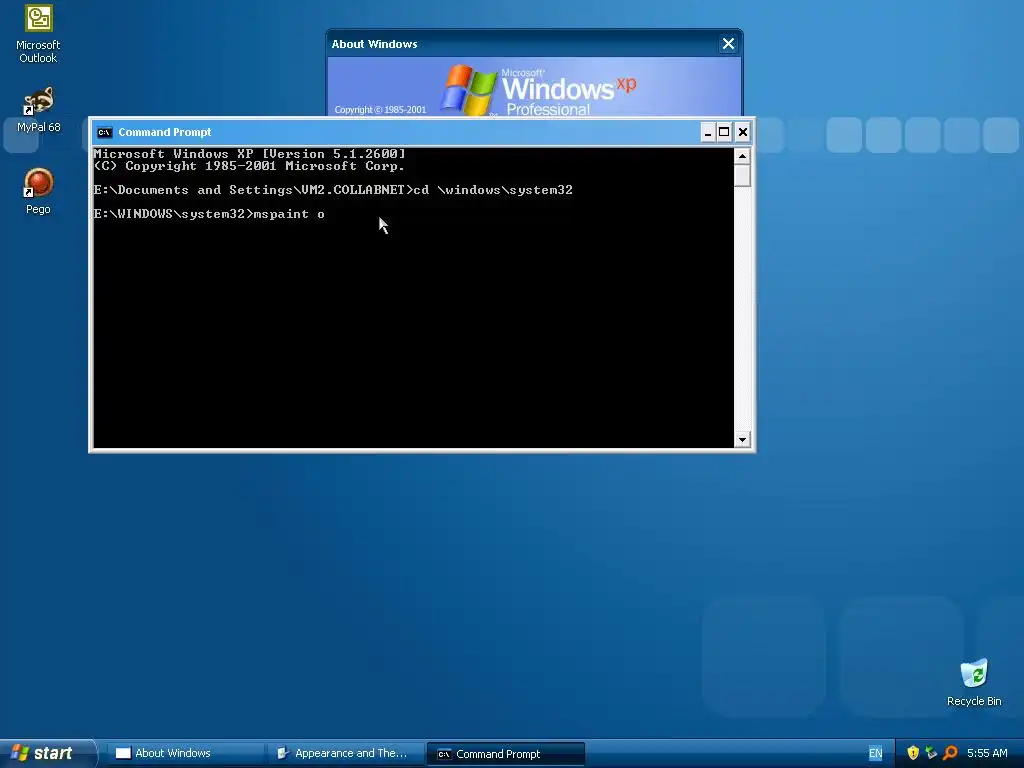Close the Command Prompt window
This screenshot has height=768, width=1024.
point(743,133)
